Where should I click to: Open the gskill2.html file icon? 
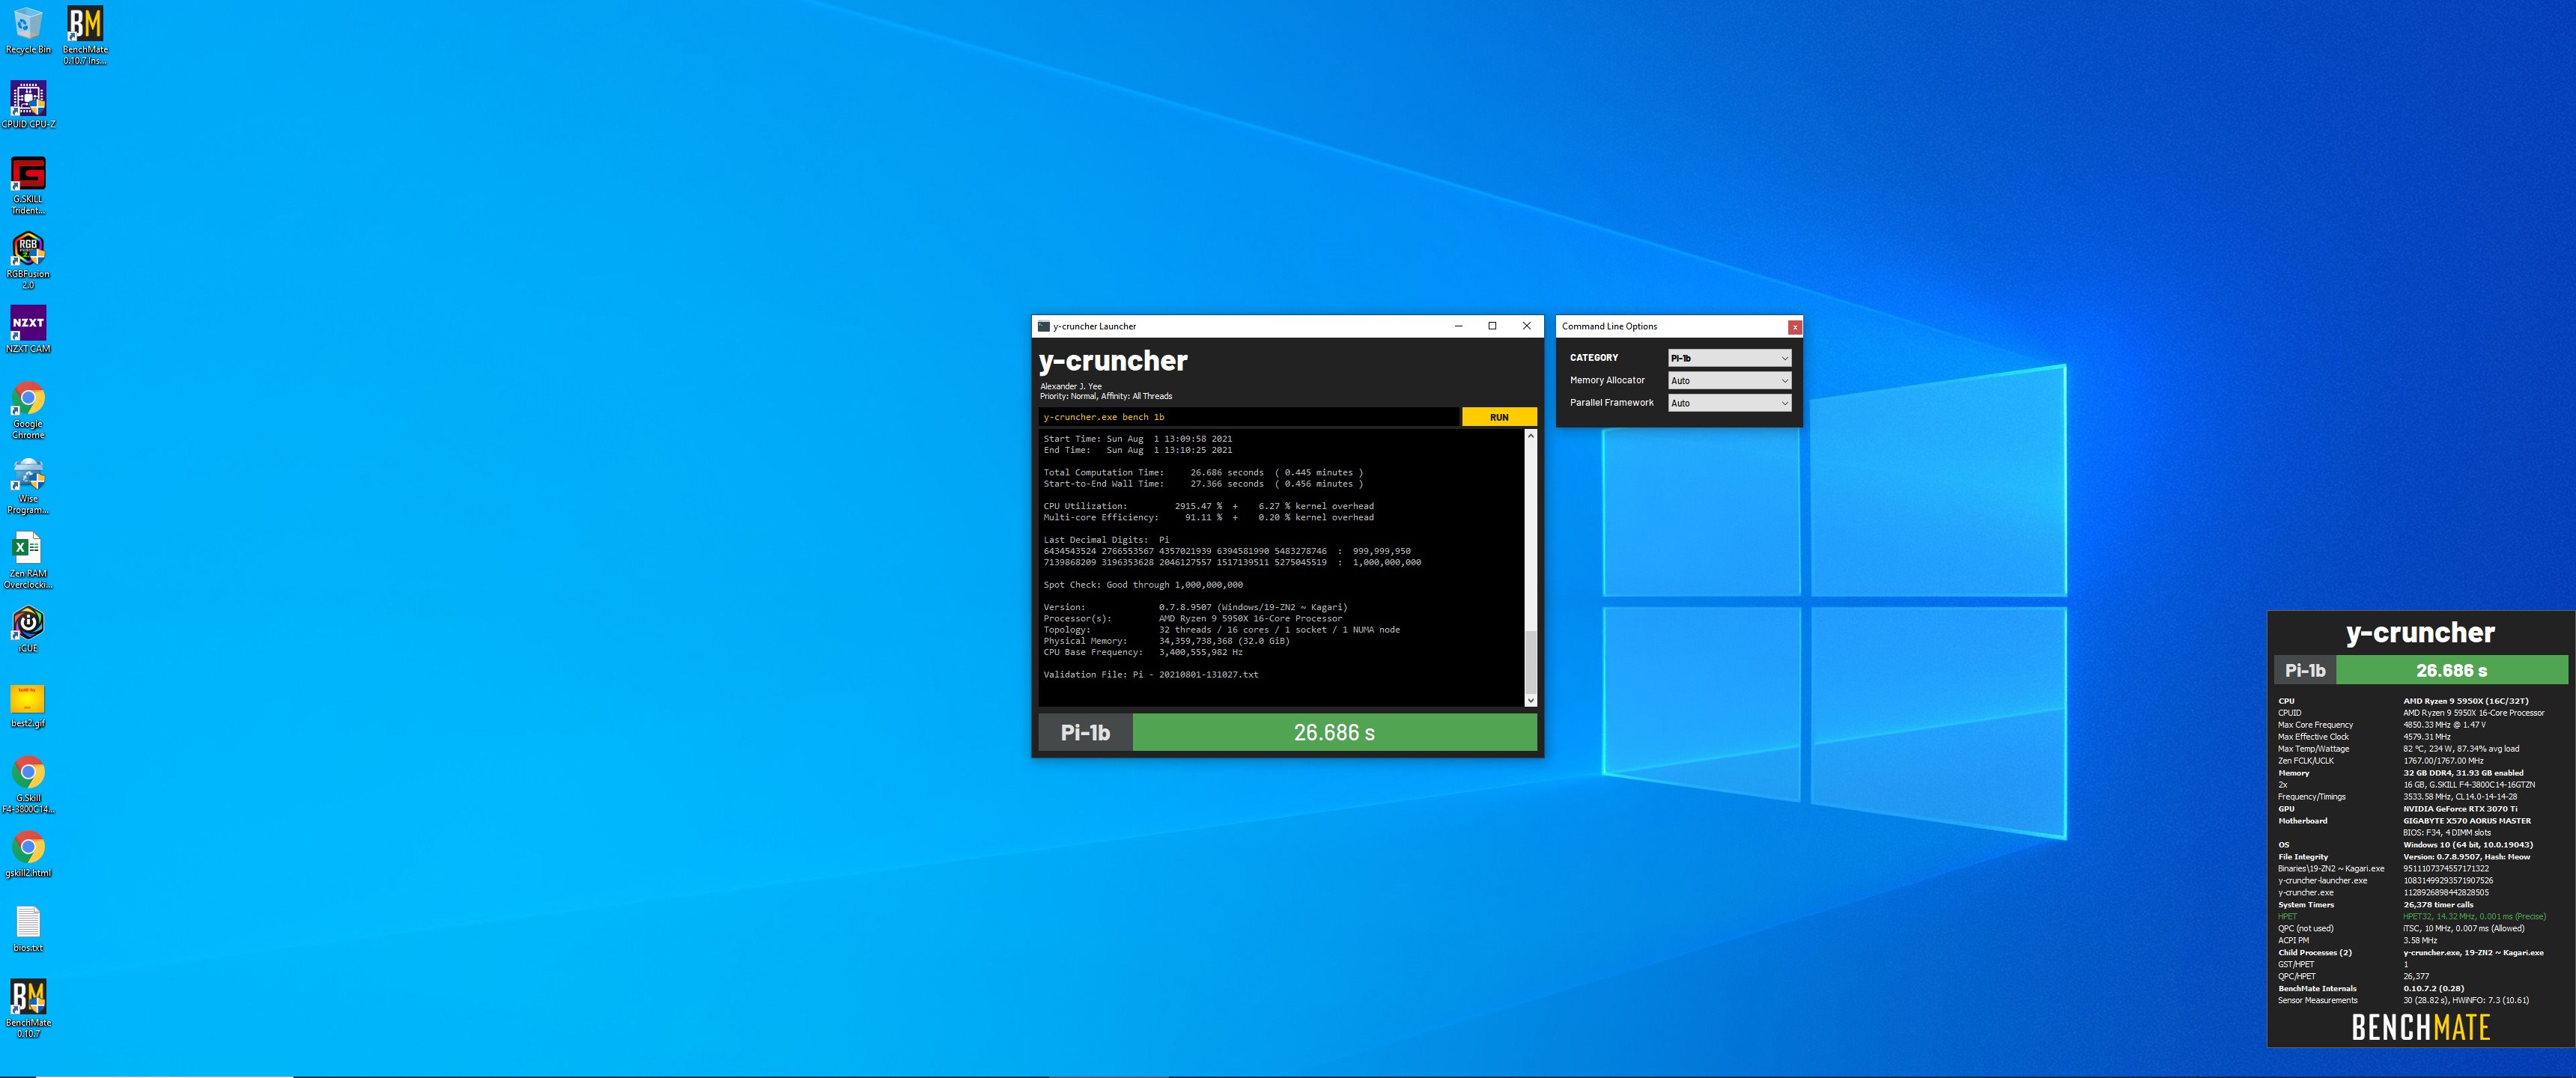click(x=28, y=854)
